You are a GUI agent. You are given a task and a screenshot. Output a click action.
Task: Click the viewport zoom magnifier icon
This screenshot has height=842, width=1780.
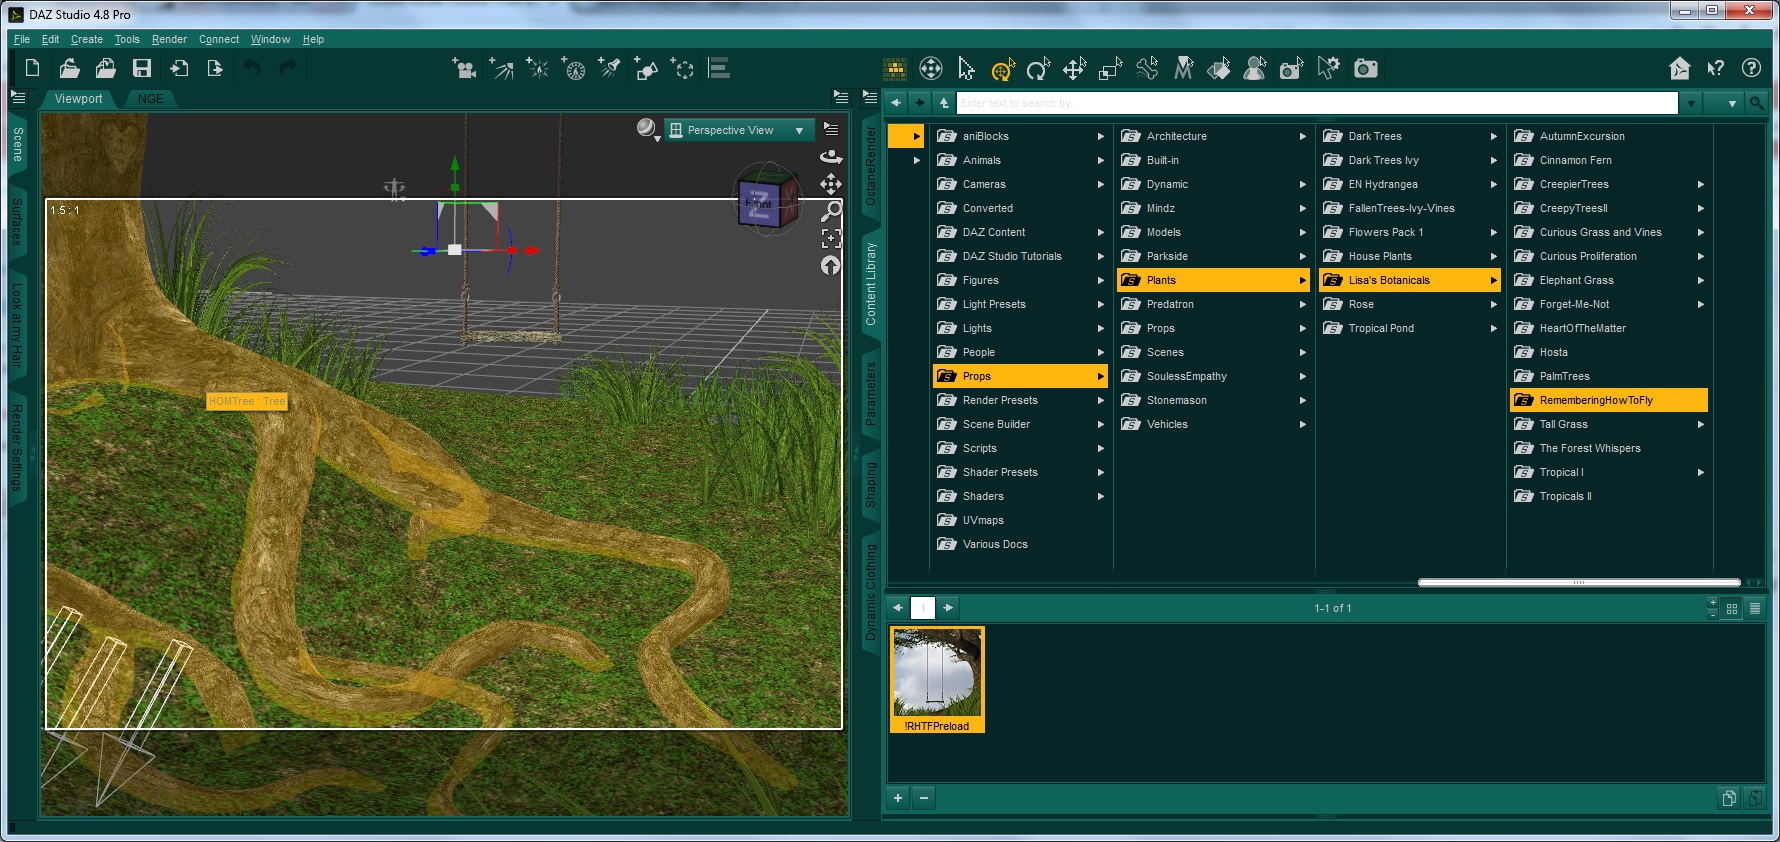[831, 211]
